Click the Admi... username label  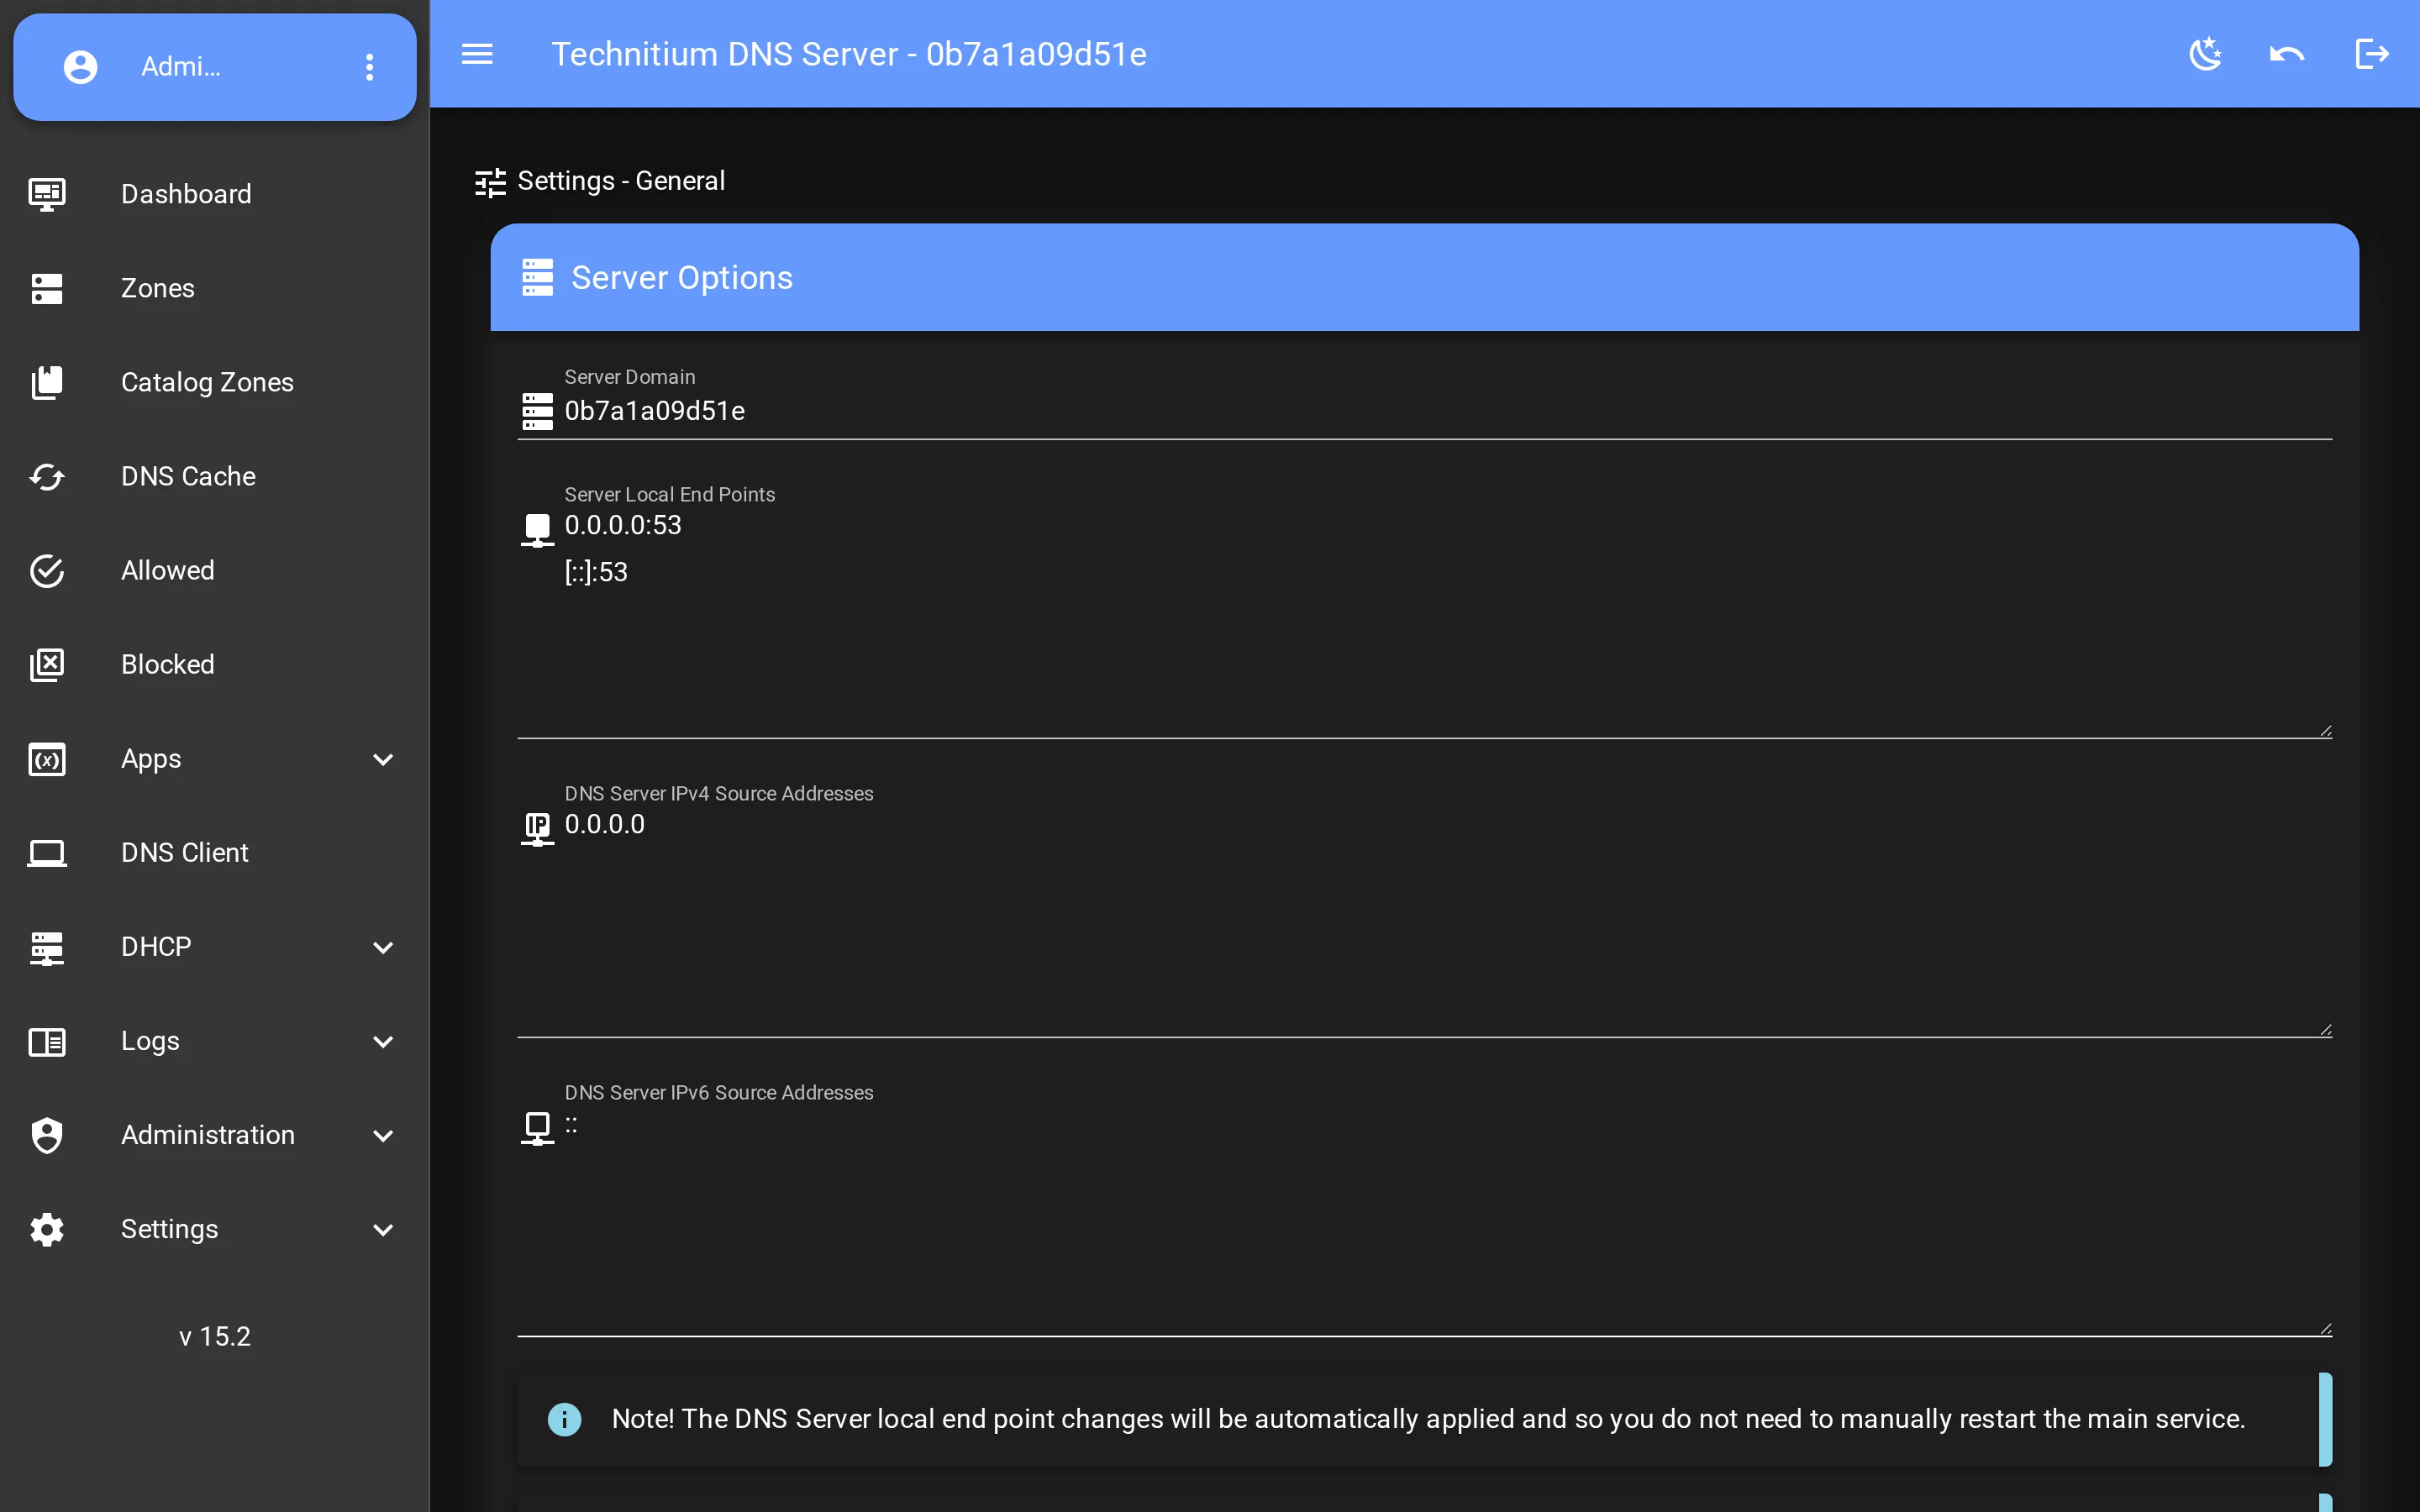pyautogui.click(x=180, y=67)
